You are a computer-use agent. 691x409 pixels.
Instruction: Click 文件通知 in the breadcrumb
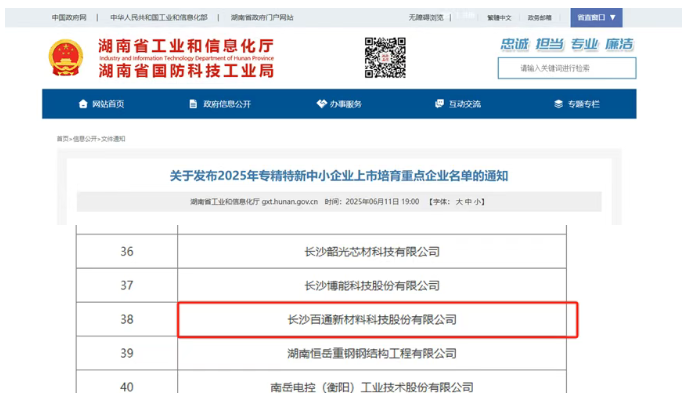113,139
